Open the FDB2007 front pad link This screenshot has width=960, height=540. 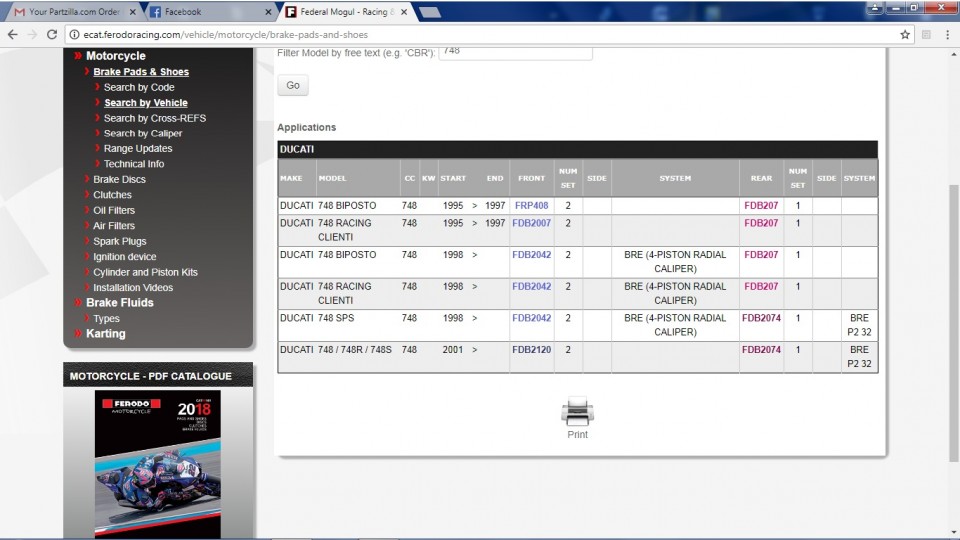pos(531,223)
